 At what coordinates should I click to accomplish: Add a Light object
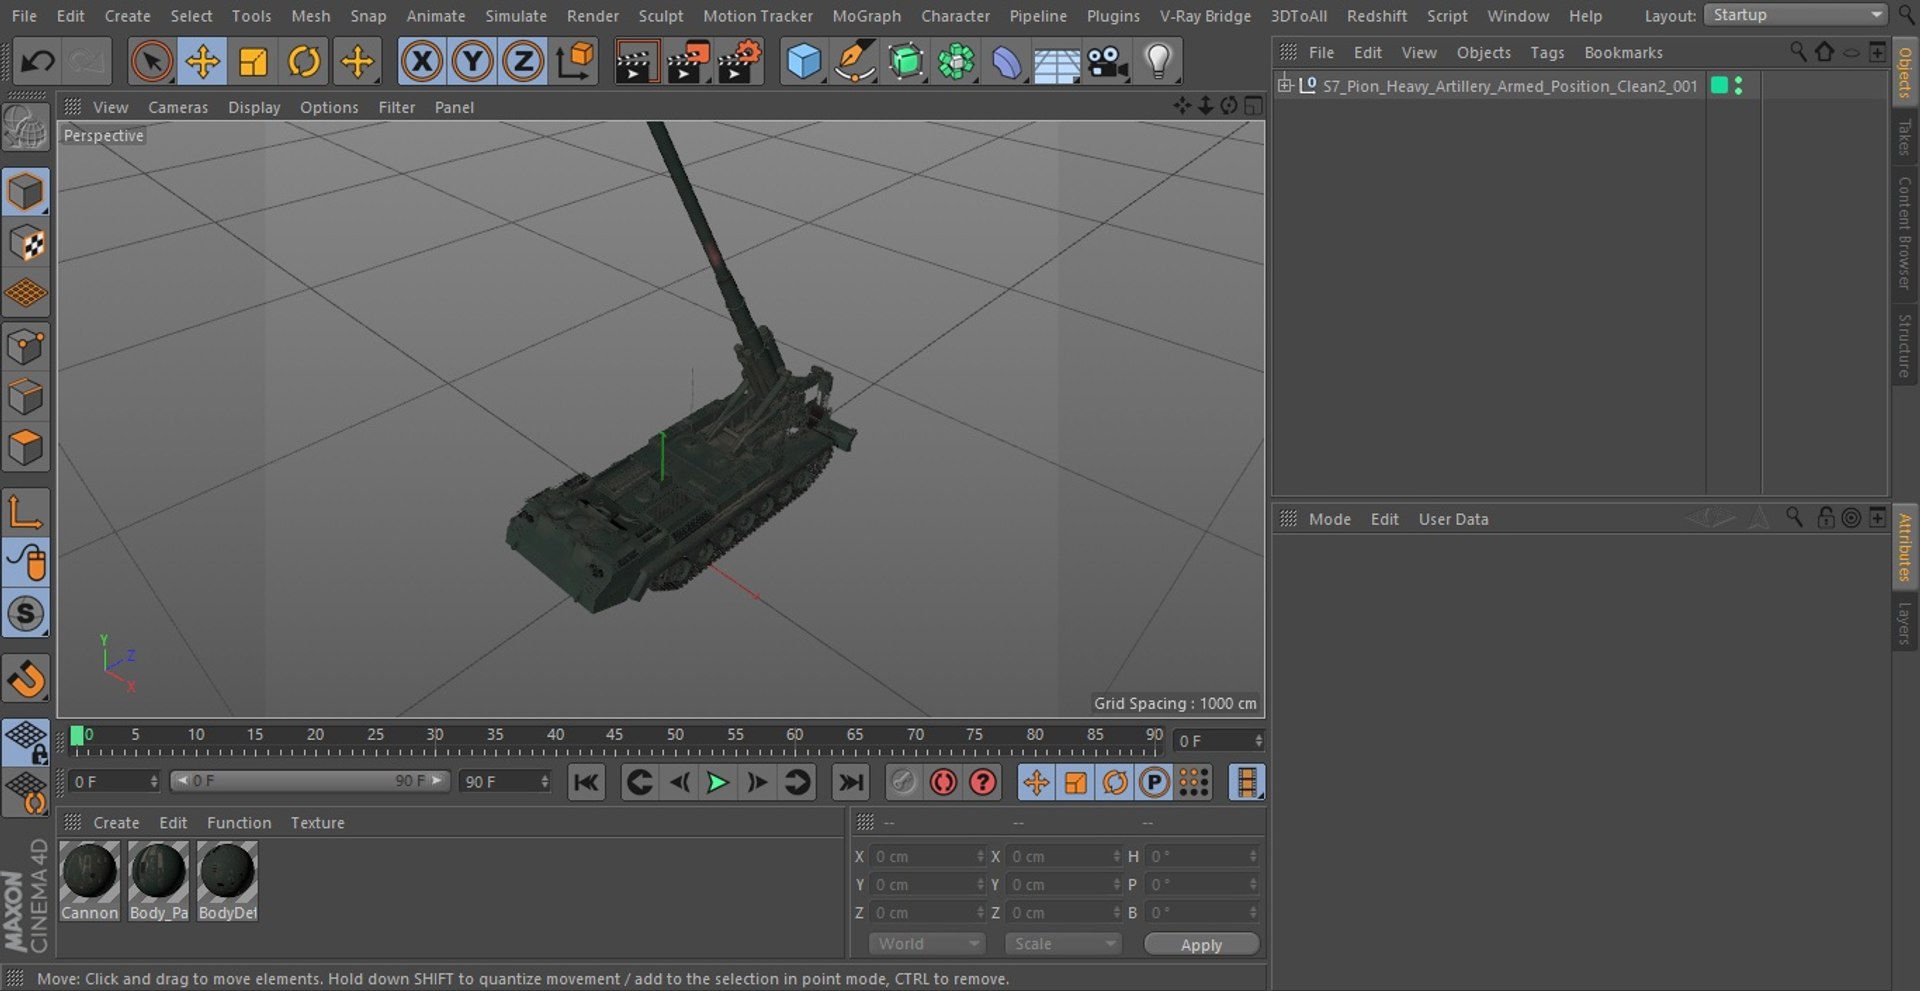coord(1158,62)
